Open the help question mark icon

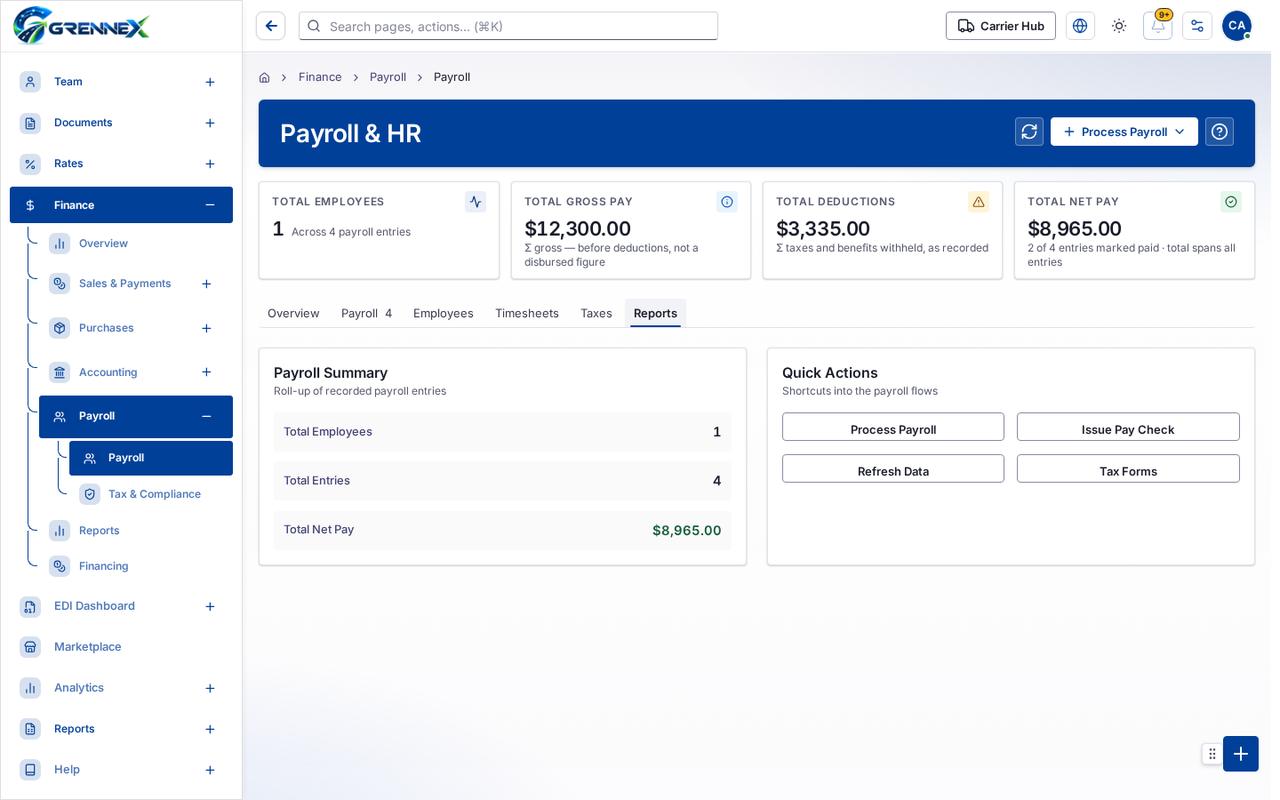click(x=1219, y=132)
